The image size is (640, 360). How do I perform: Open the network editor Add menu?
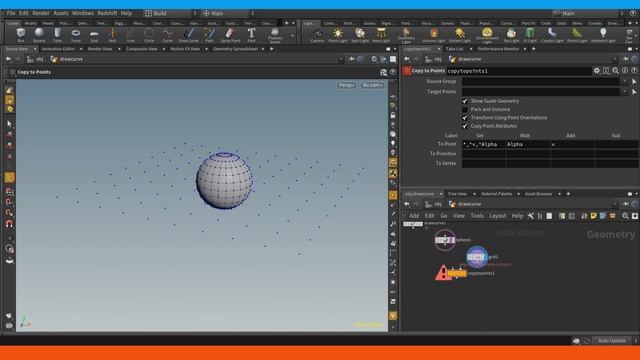click(x=414, y=216)
